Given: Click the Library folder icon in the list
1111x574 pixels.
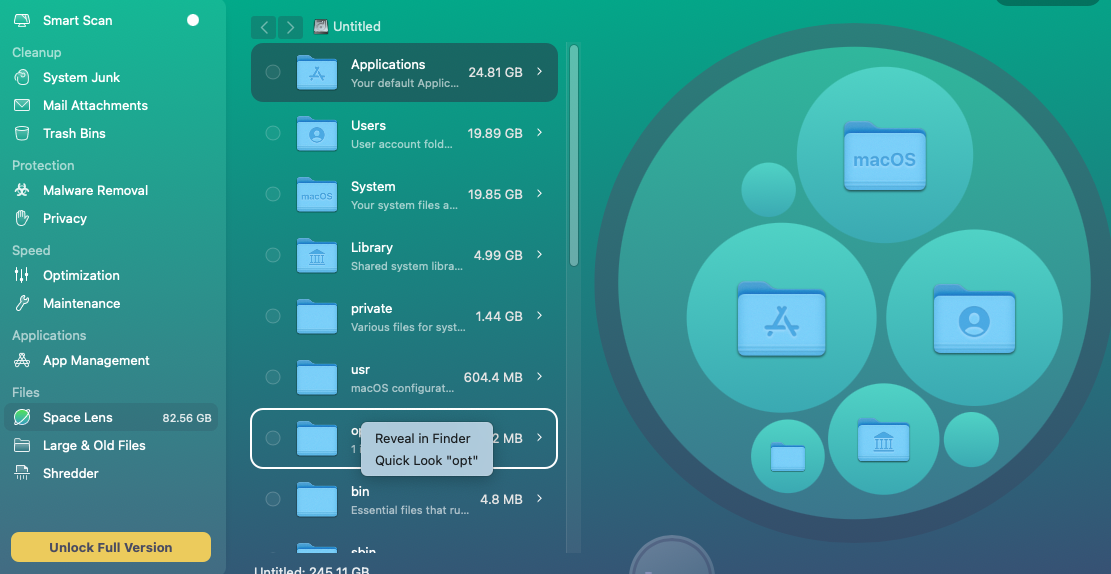Looking at the screenshot, I should point(317,255).
